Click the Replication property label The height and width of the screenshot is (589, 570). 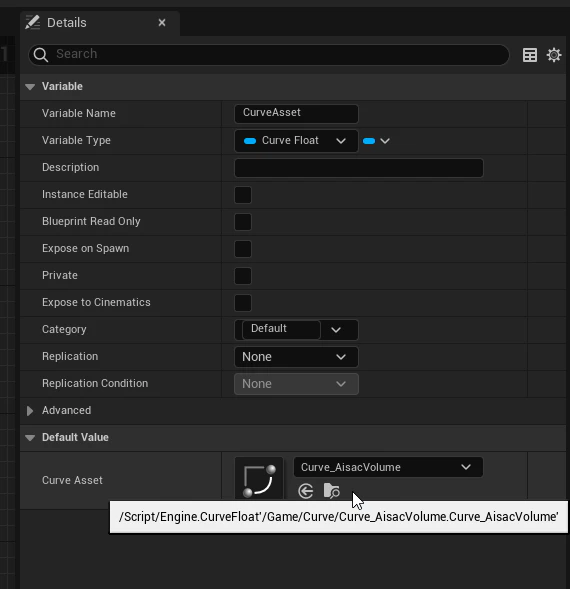coord(70,356)
